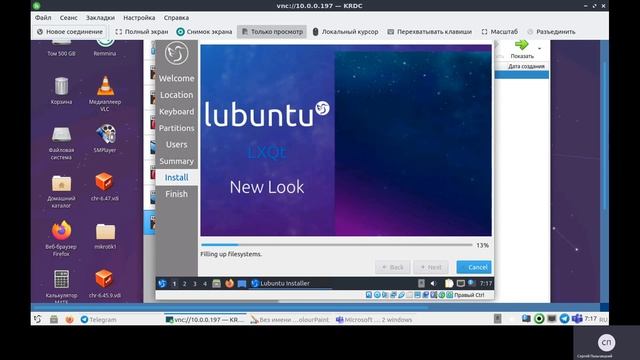Viewport: 640px width, 360px height.
Task: Click the Microsoft Teams tray icon on host
Action: (577, 319)
